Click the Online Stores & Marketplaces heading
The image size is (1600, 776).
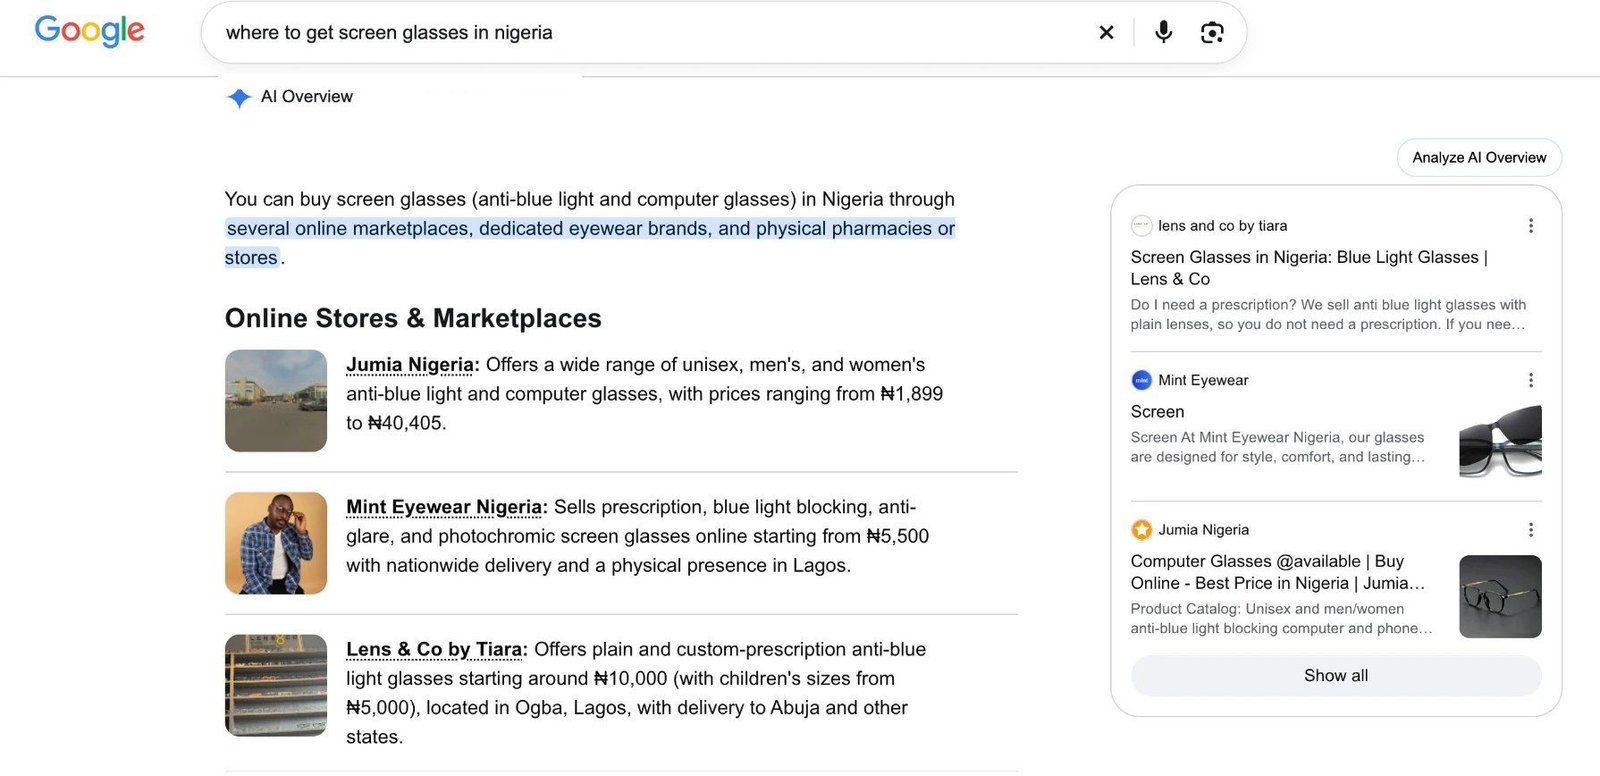[x=413, y=318]
